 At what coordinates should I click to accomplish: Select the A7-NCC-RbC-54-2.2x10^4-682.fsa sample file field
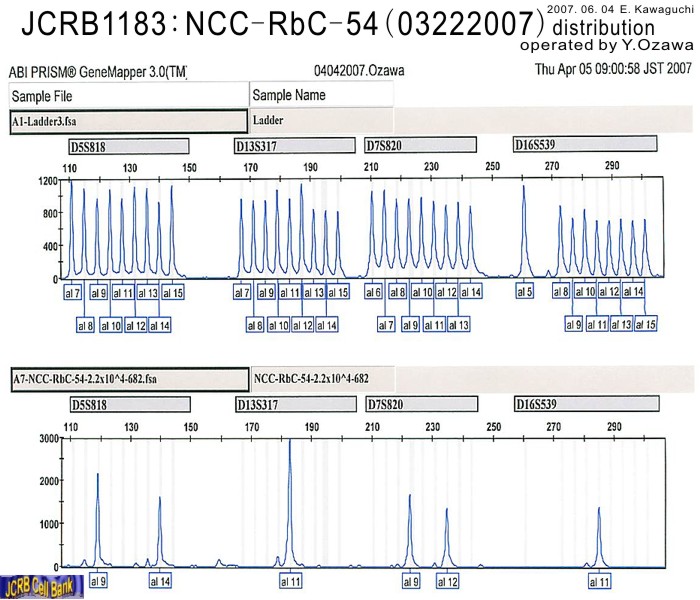127,380
